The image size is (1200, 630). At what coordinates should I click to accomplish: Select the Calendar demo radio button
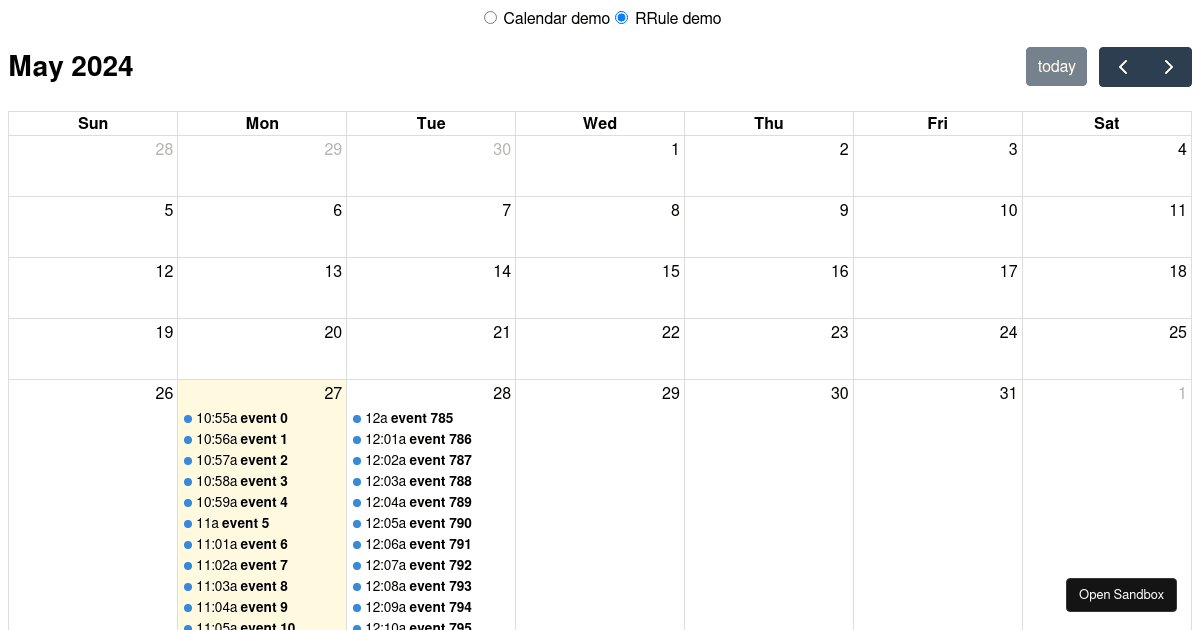point(490,17)
